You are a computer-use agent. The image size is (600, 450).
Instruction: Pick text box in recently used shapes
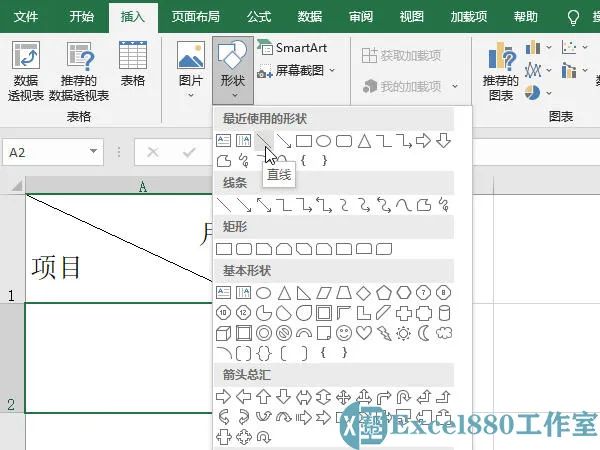coord(223,141)
